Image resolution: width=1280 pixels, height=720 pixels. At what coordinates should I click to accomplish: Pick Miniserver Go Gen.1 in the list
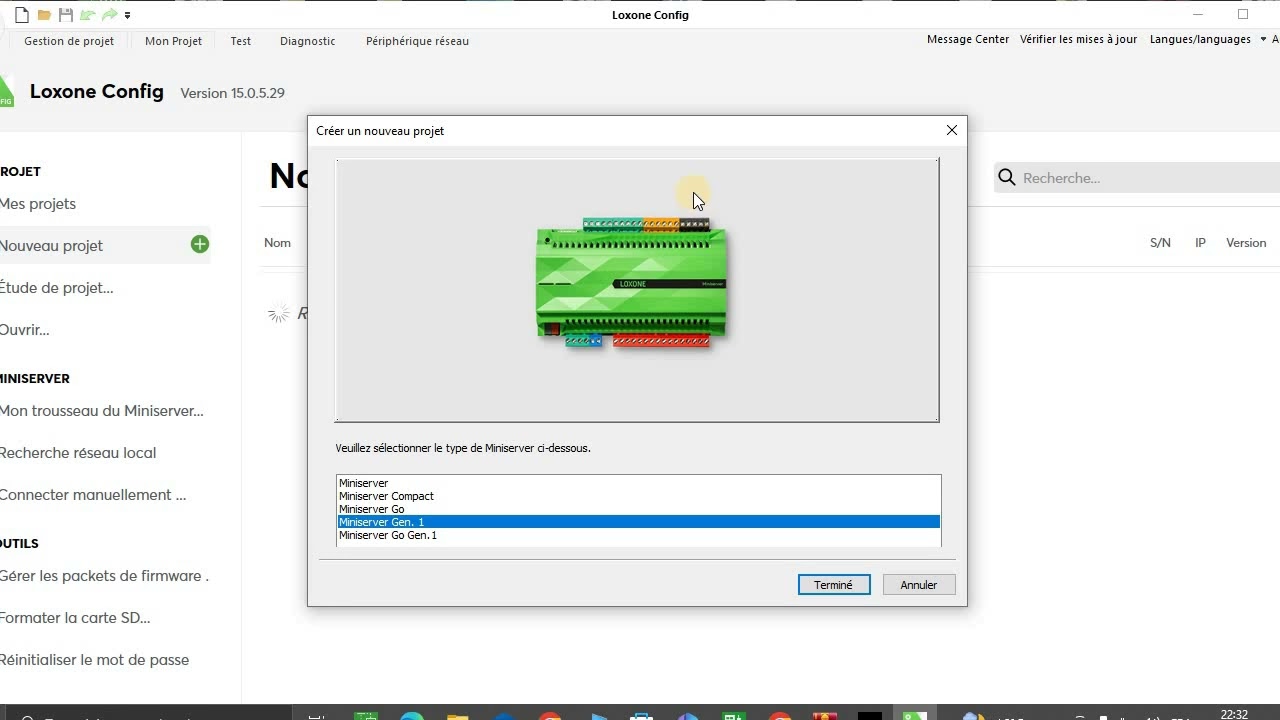pyautogui.click(x=639, y=535)
